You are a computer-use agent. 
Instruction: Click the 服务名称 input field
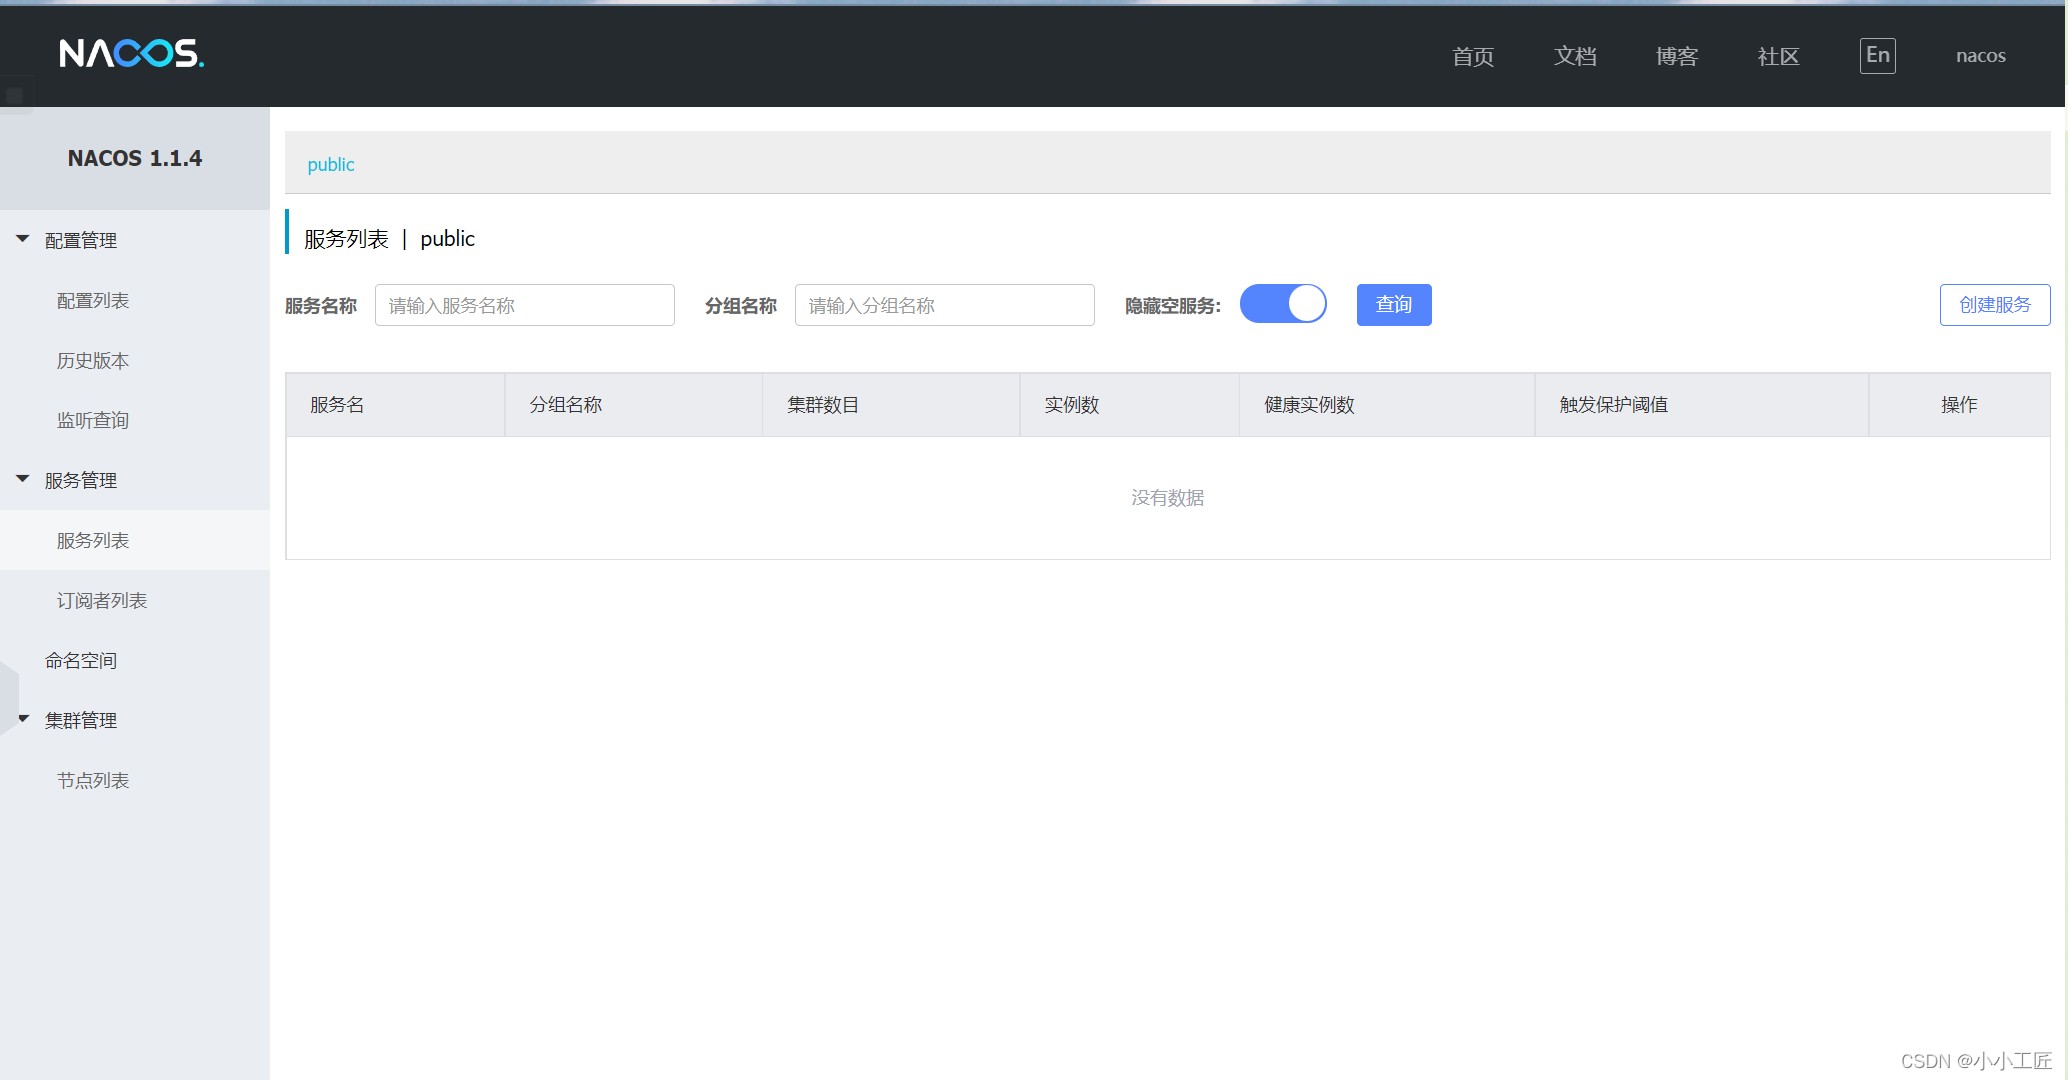point(524,305)
